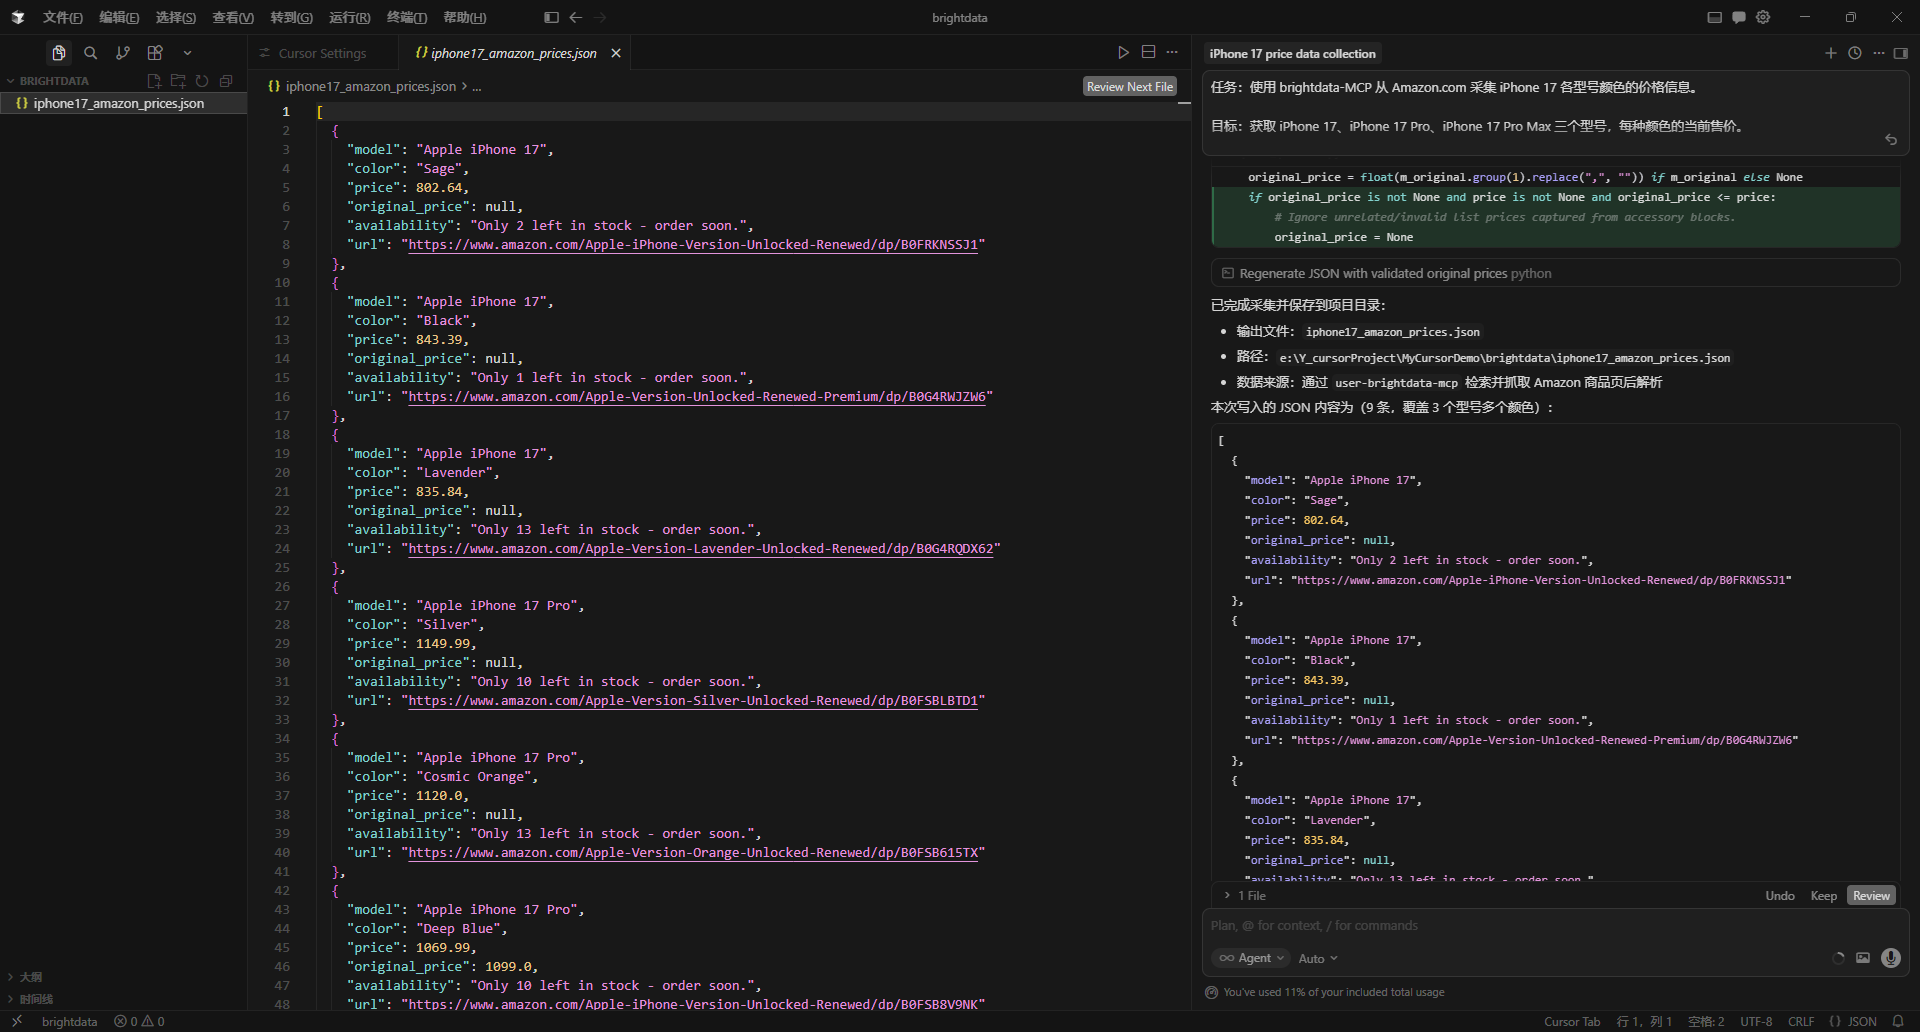Image resolution: width=1920 pixels, height=1032 pixels.
Task: Toggle the bottom panel layout icon
Action: tap(1714, 17)
